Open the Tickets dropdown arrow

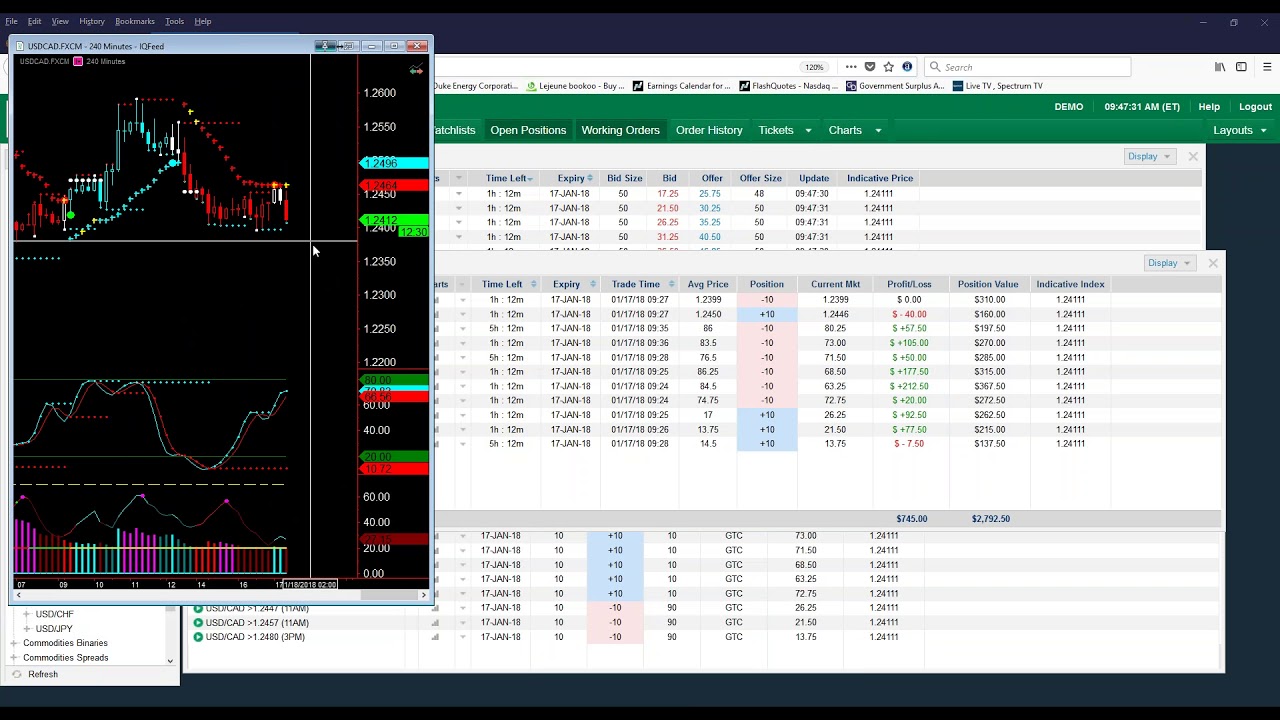(809, 130)
